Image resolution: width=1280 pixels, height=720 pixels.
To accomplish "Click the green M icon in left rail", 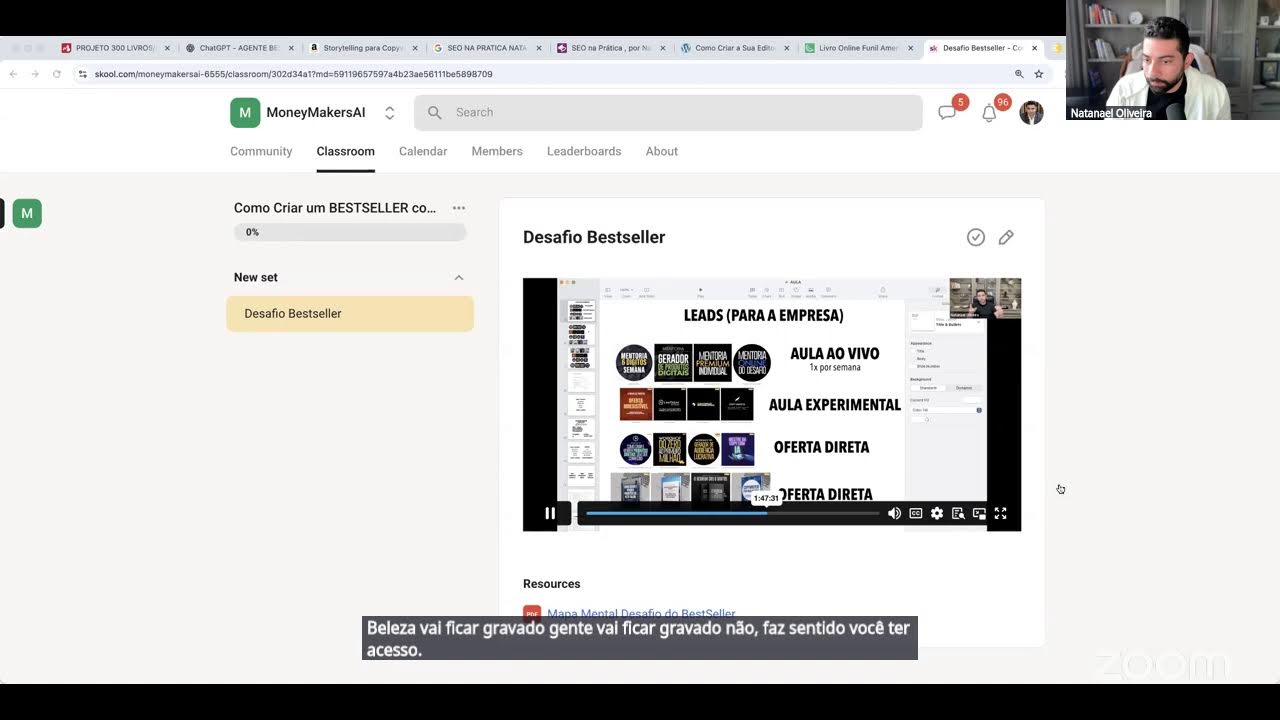I will (27, 213).
